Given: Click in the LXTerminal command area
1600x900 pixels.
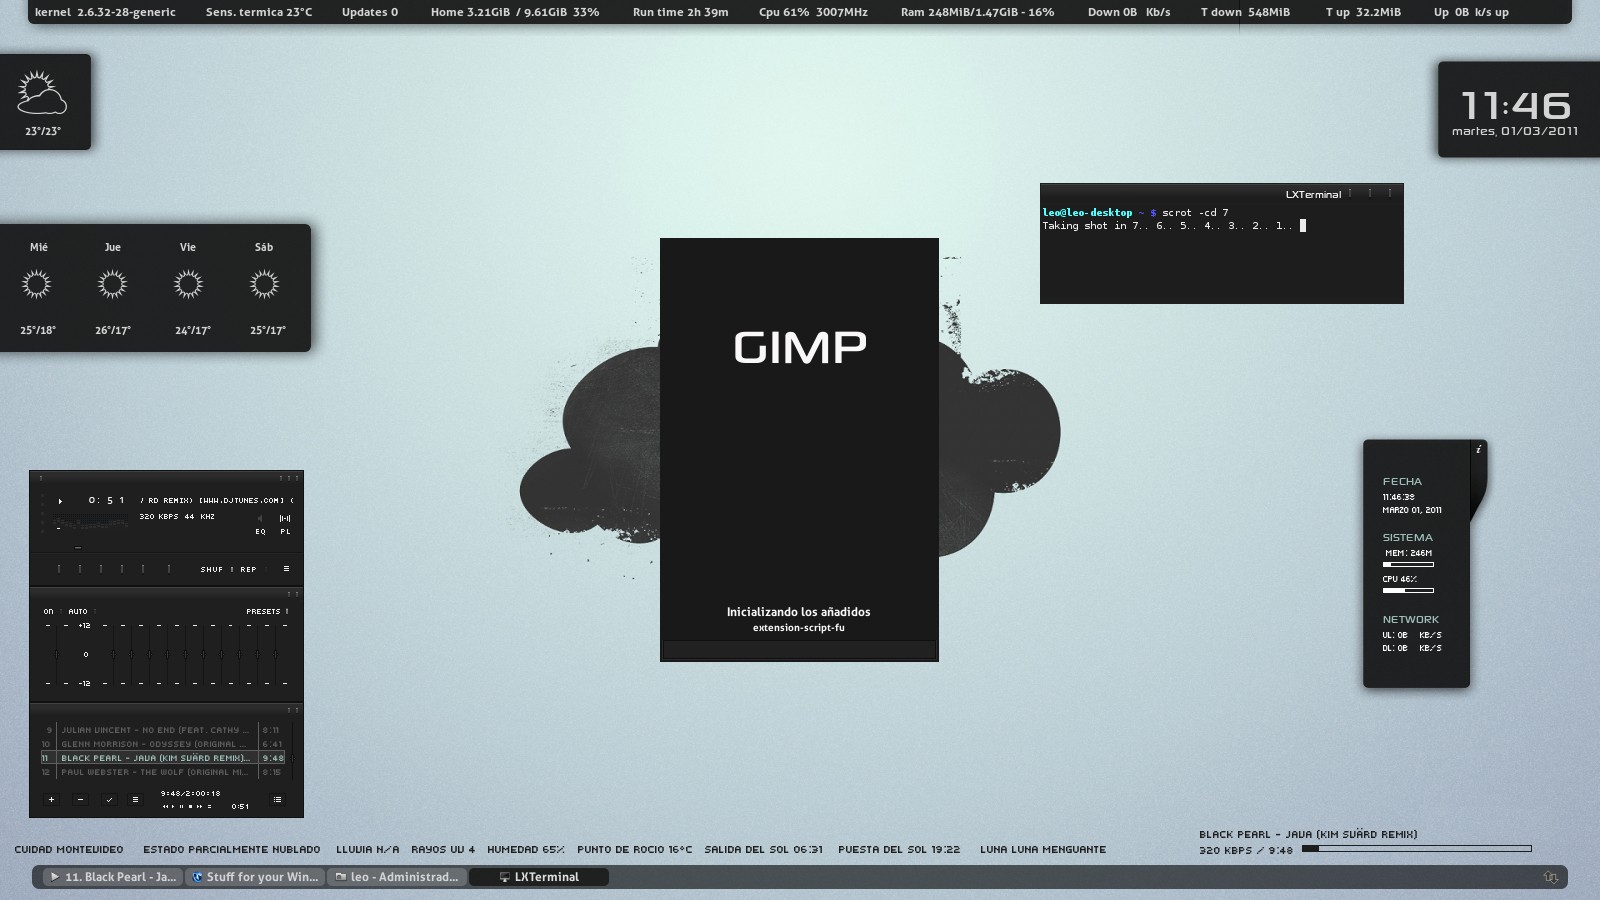Looking at the screenshot, I should tap(1222, 255).
